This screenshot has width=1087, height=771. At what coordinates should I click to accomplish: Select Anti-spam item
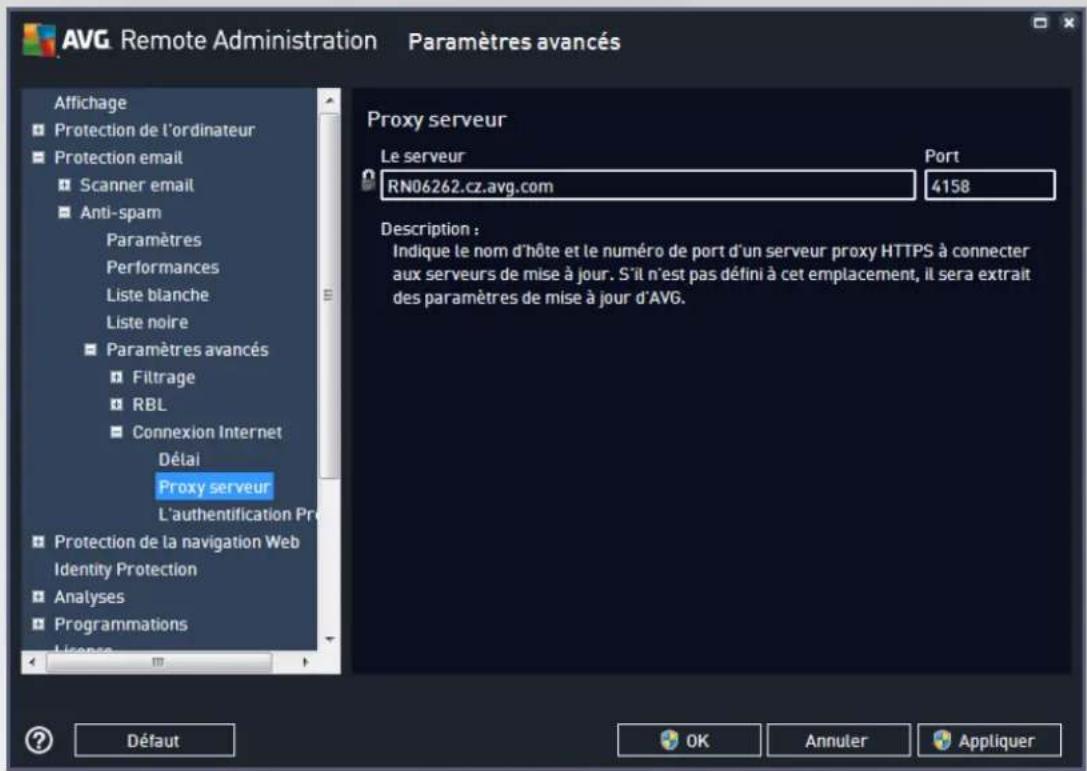[121, 212]
